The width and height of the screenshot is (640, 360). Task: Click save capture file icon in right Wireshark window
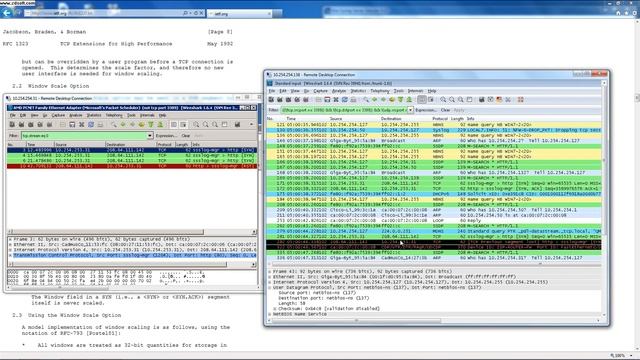click(327, 100)
